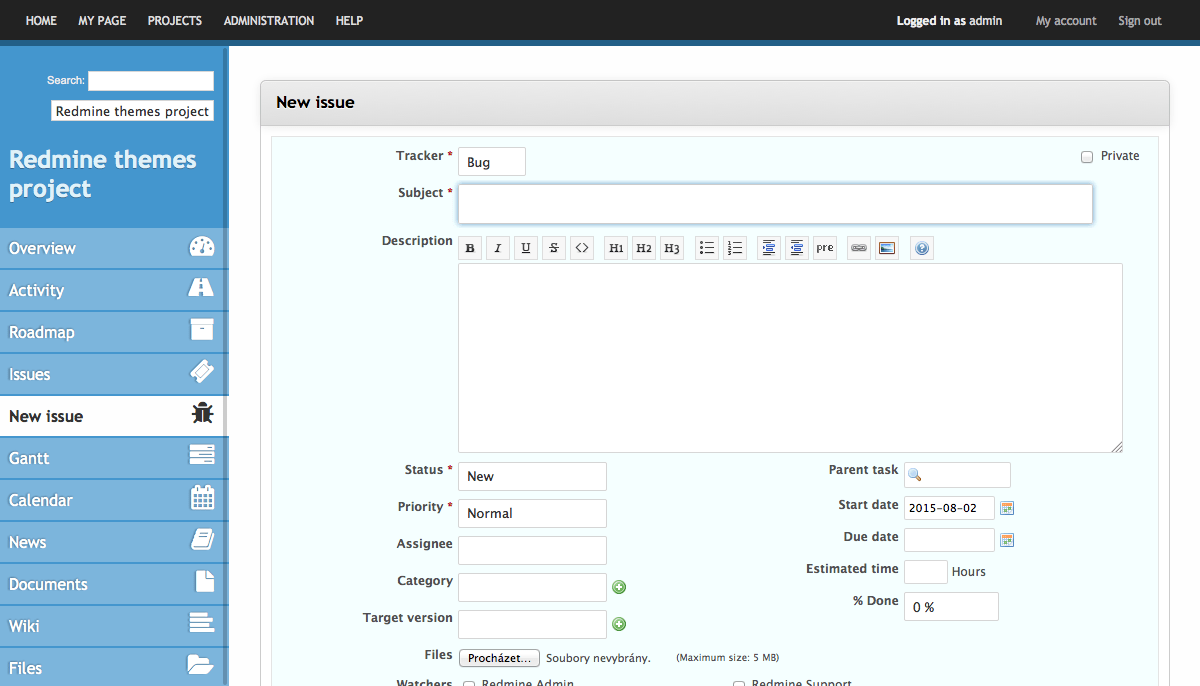Apply bold formatting in description toolbar

click(x=470, y=248)
